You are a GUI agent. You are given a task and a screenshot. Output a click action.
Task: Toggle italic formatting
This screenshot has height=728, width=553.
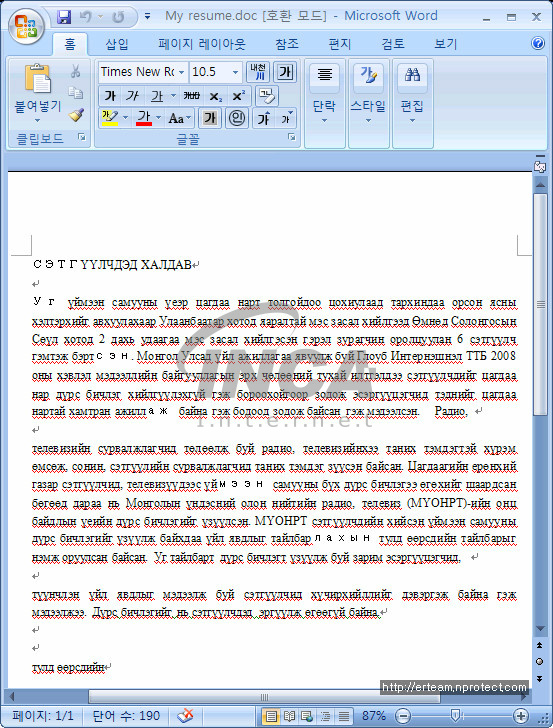pos(133,96)
